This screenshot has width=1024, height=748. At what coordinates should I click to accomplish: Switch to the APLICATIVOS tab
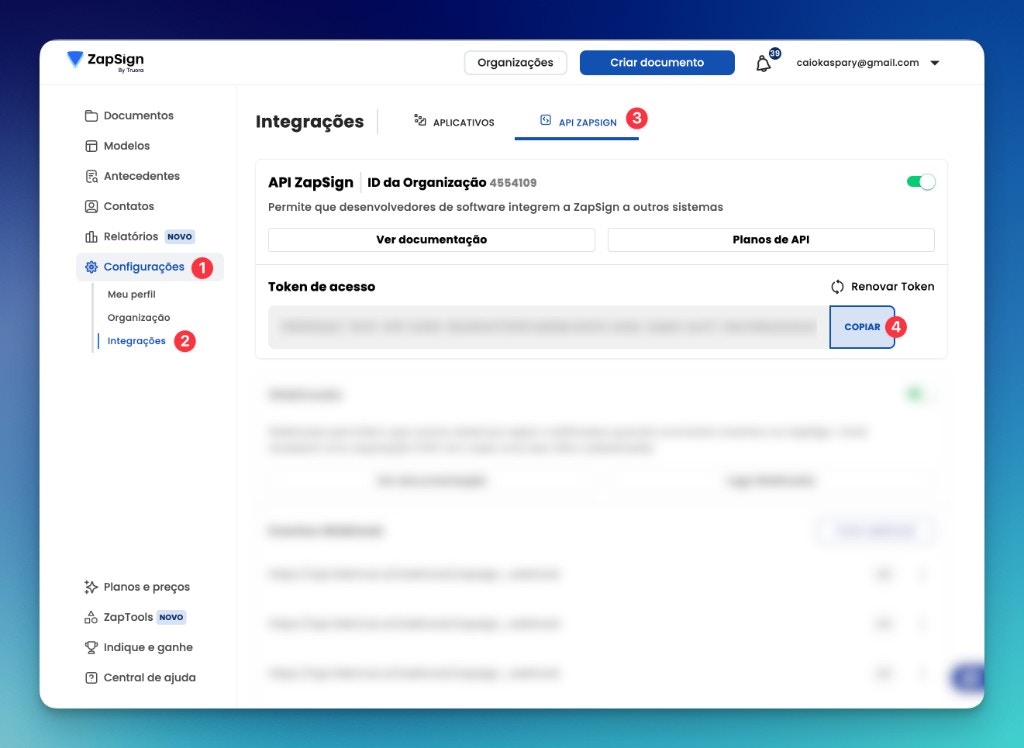(454, 122)
